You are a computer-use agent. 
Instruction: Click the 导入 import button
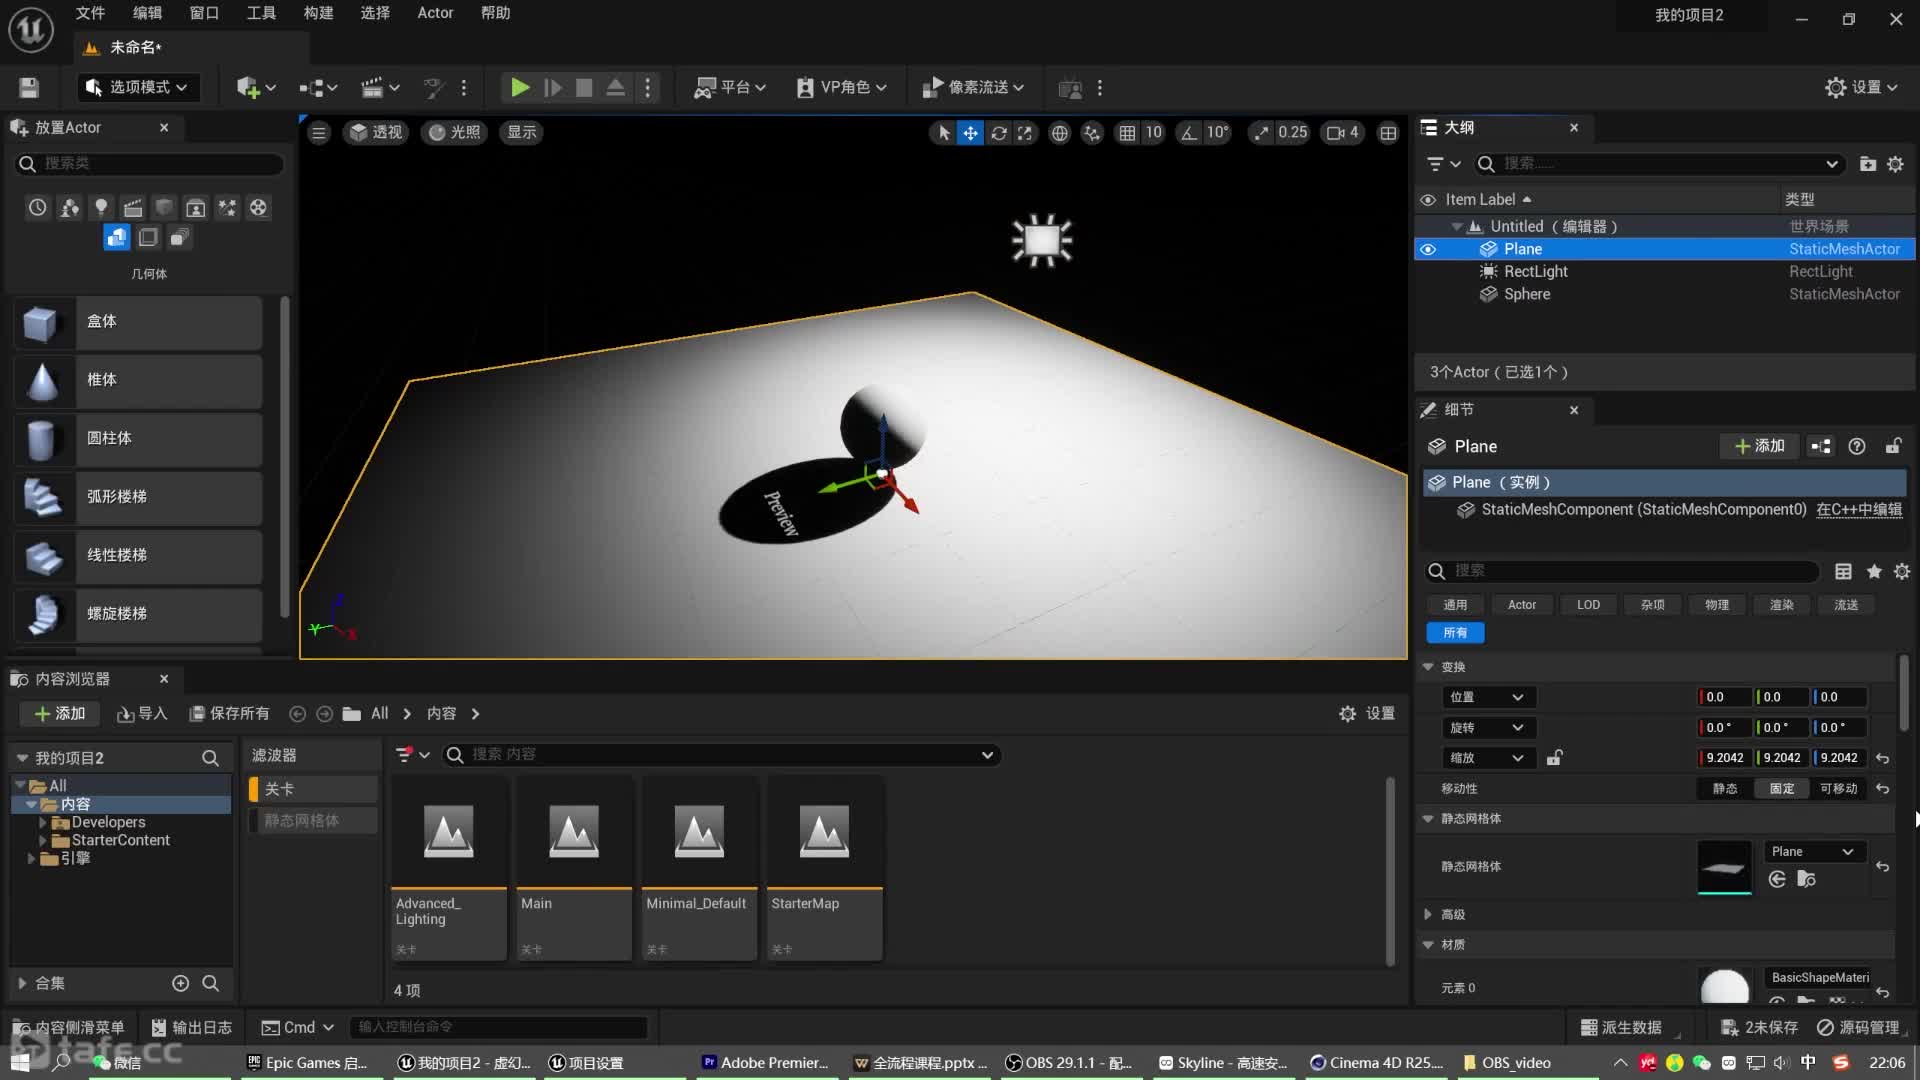click(x=142, y=714)
